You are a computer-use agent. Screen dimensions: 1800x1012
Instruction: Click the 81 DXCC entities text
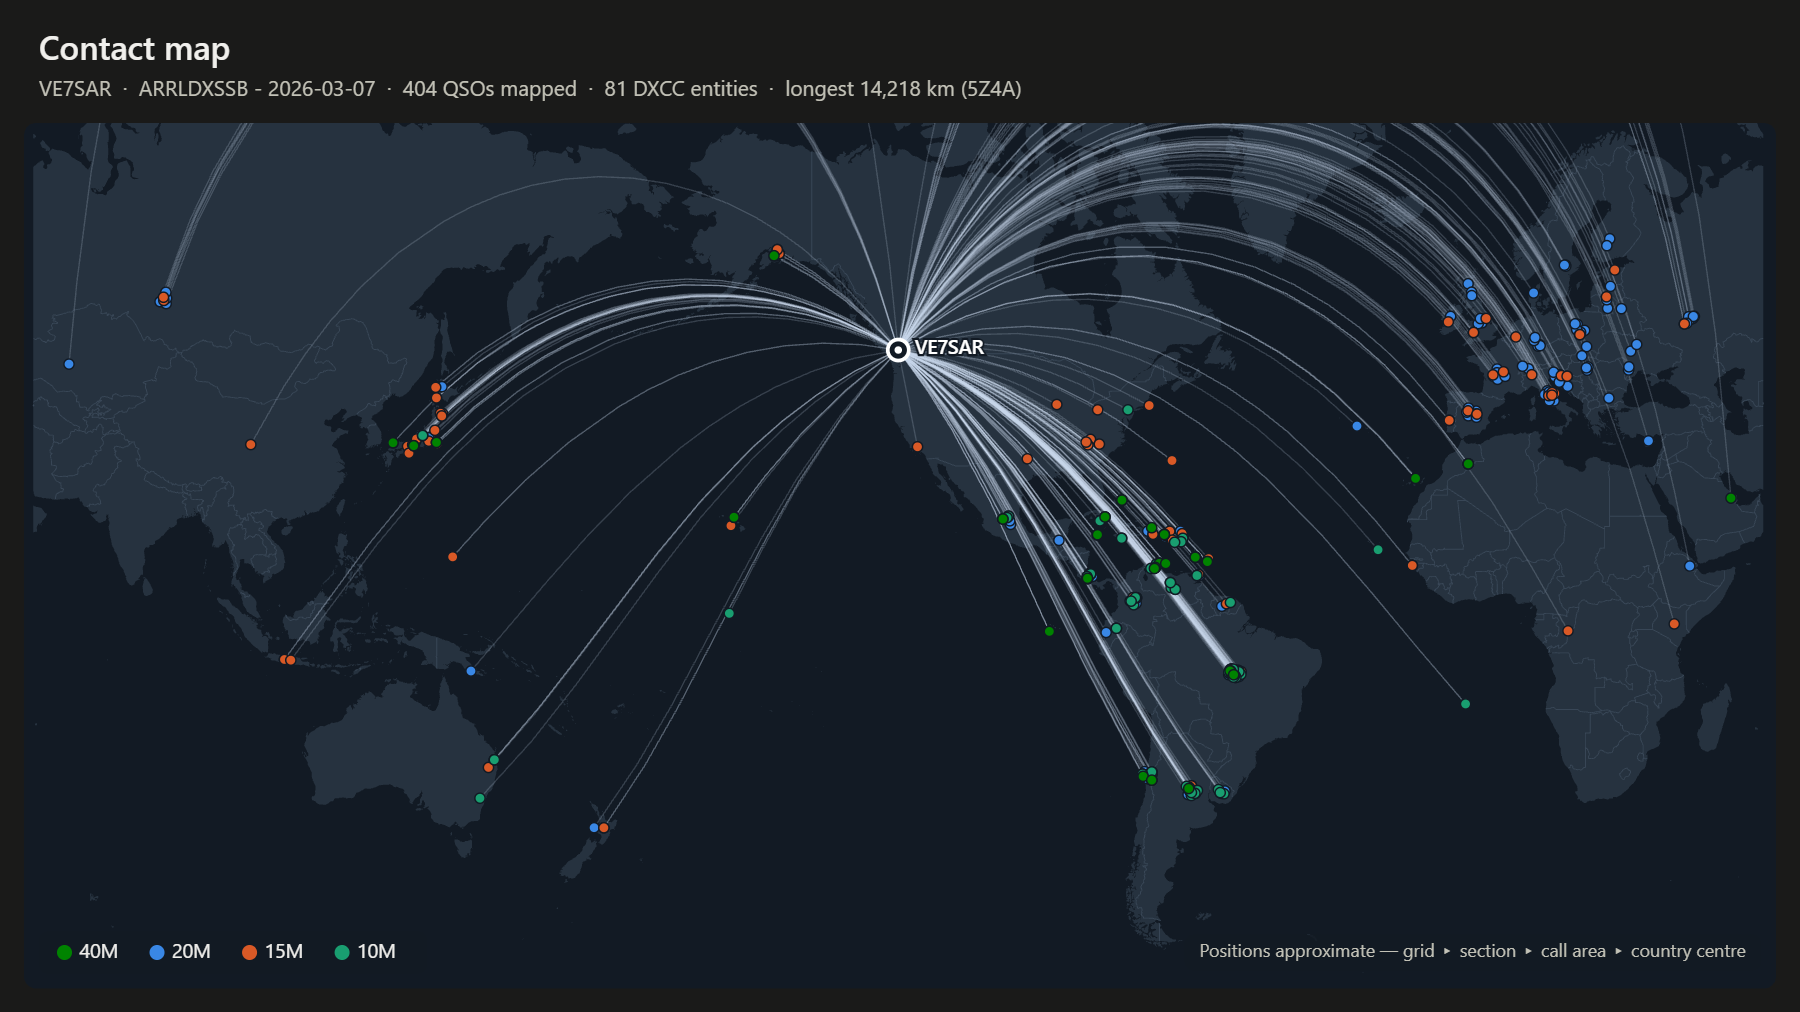click(x=681, y=89)
